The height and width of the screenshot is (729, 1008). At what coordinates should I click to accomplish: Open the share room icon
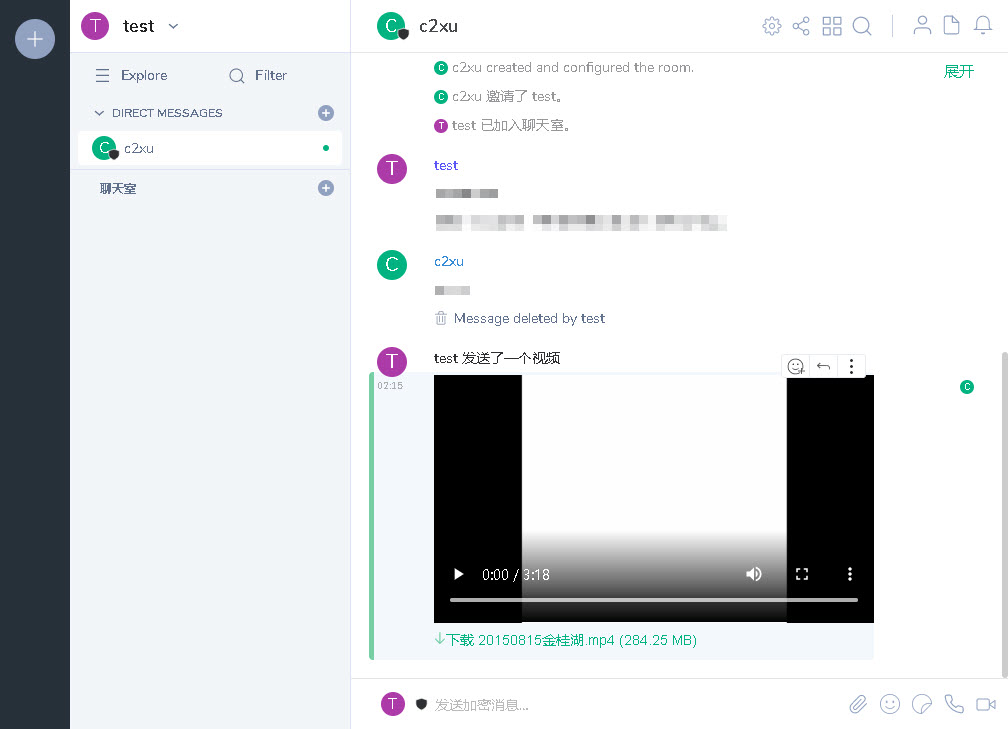click(801, 26)
